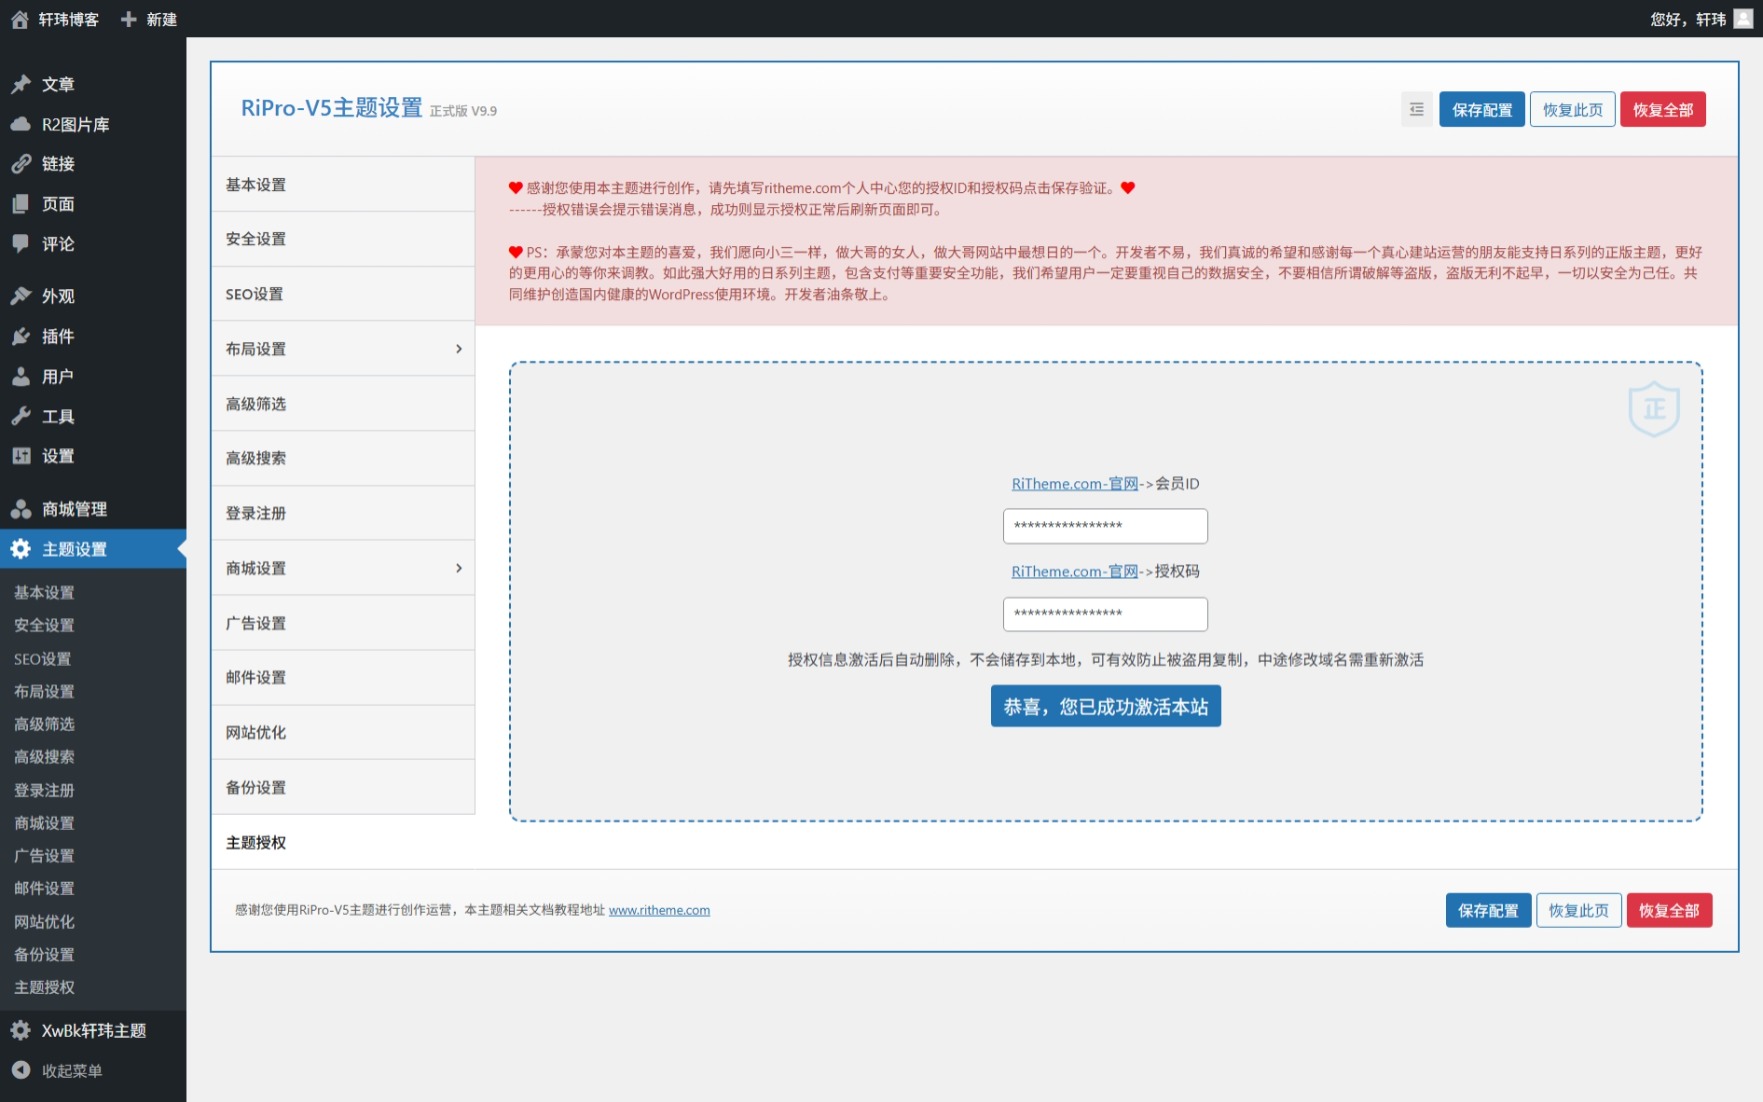Click the speech bubble icon for 评论
Image resolution: width=1763 pixels, height=1102 pixels.
21,243
